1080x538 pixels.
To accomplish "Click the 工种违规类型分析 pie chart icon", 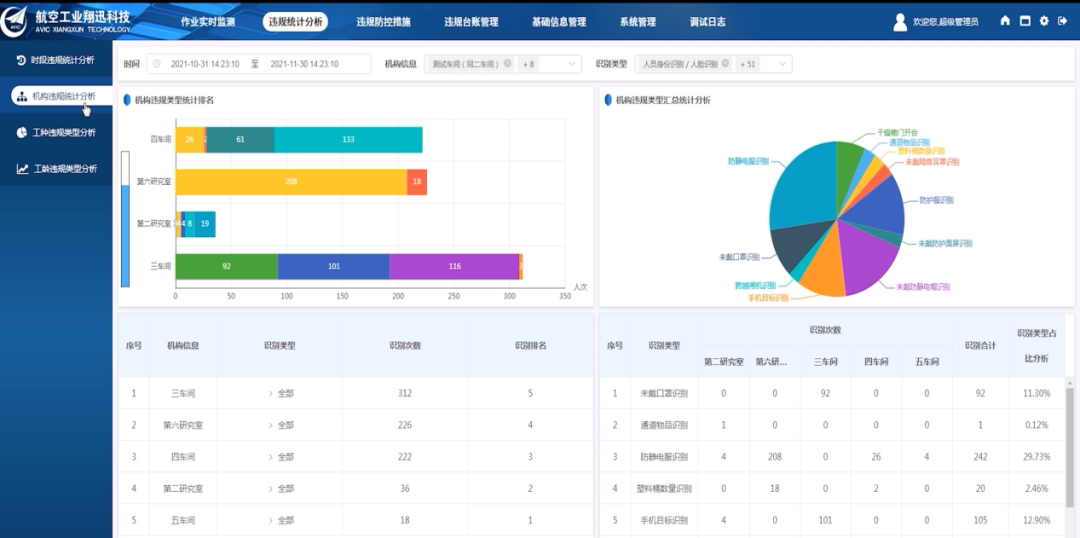I will (22, 132).
